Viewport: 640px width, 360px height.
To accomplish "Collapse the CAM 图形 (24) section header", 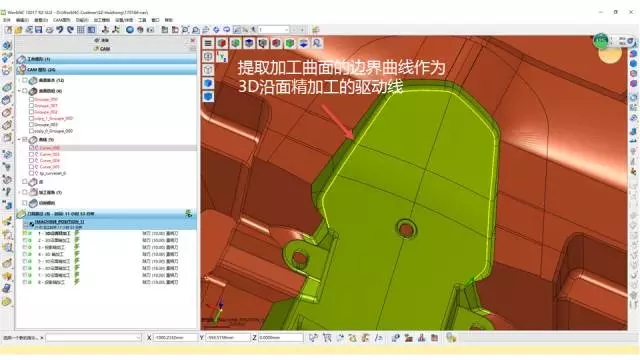I will coord(106,70).
